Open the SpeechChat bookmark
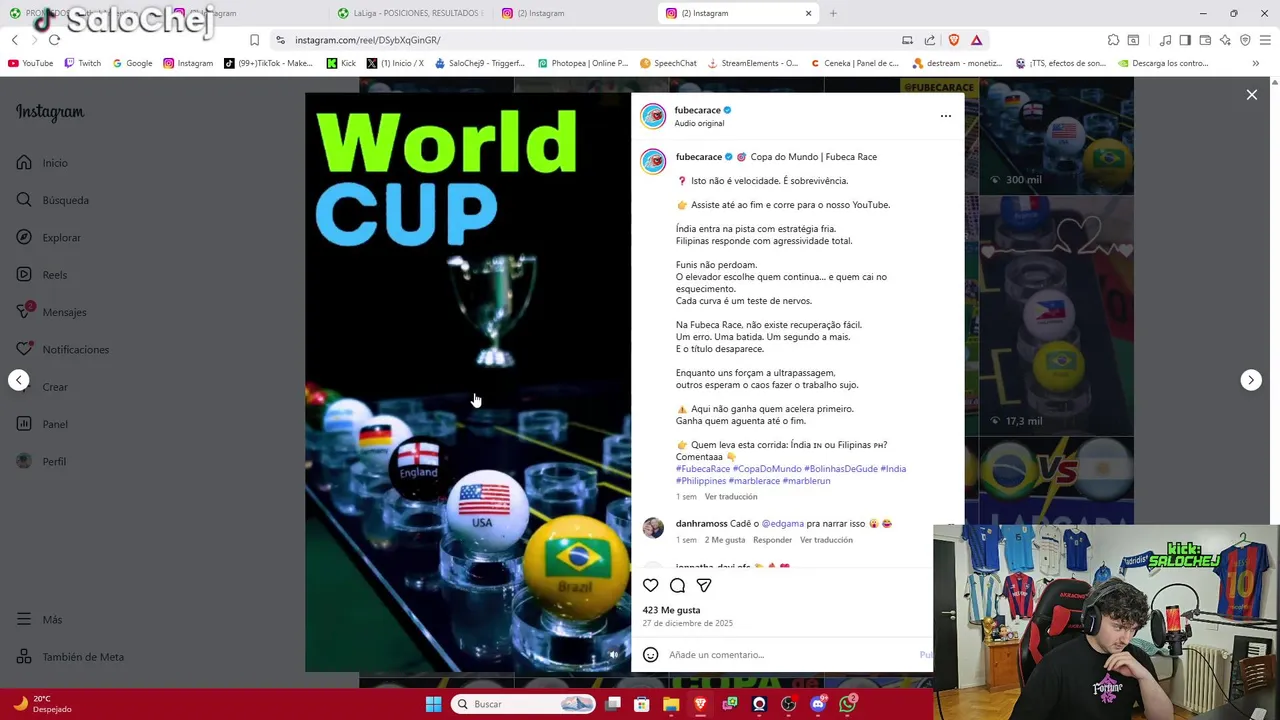This screenshot has width=1280, height=720. coord(668,63)
